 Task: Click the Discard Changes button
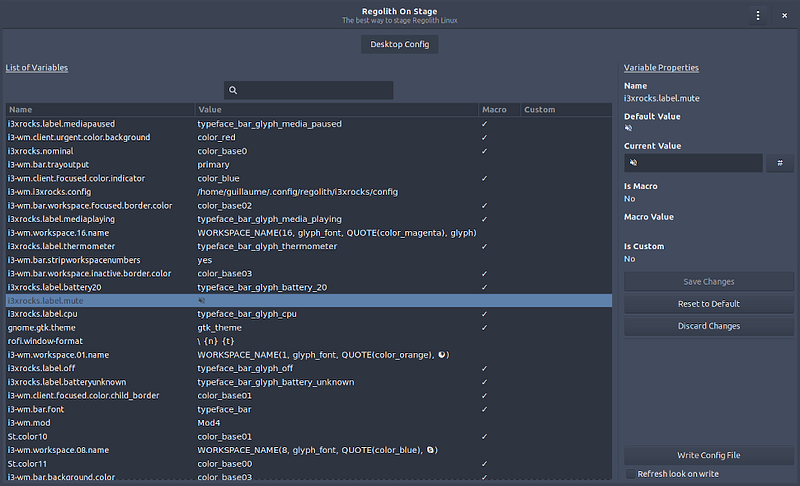(x=709, y=326)
